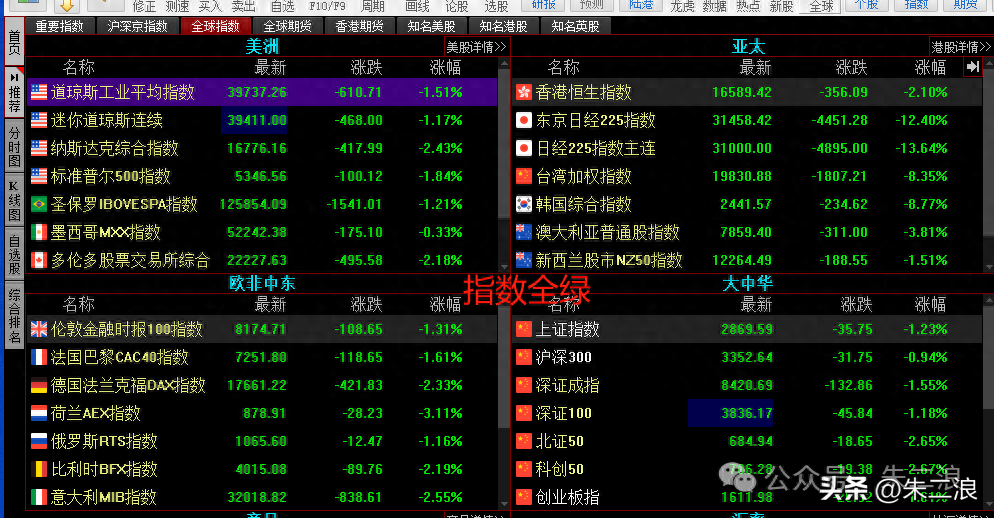
Task: Click the Canada flag beside 多伦多股票交易所综合
Action: click(x=39, y=260)
